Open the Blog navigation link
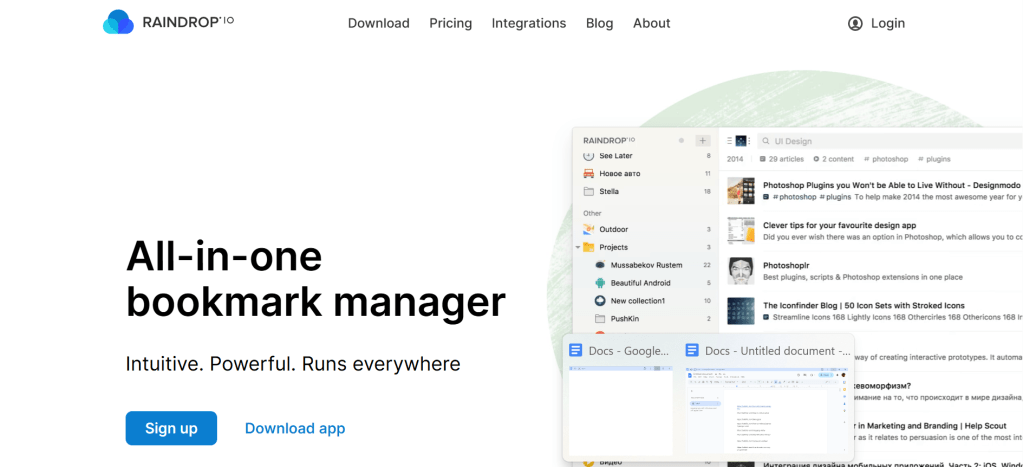The image size is (1023, 467). pyautogui.click(x=599, y=23)
